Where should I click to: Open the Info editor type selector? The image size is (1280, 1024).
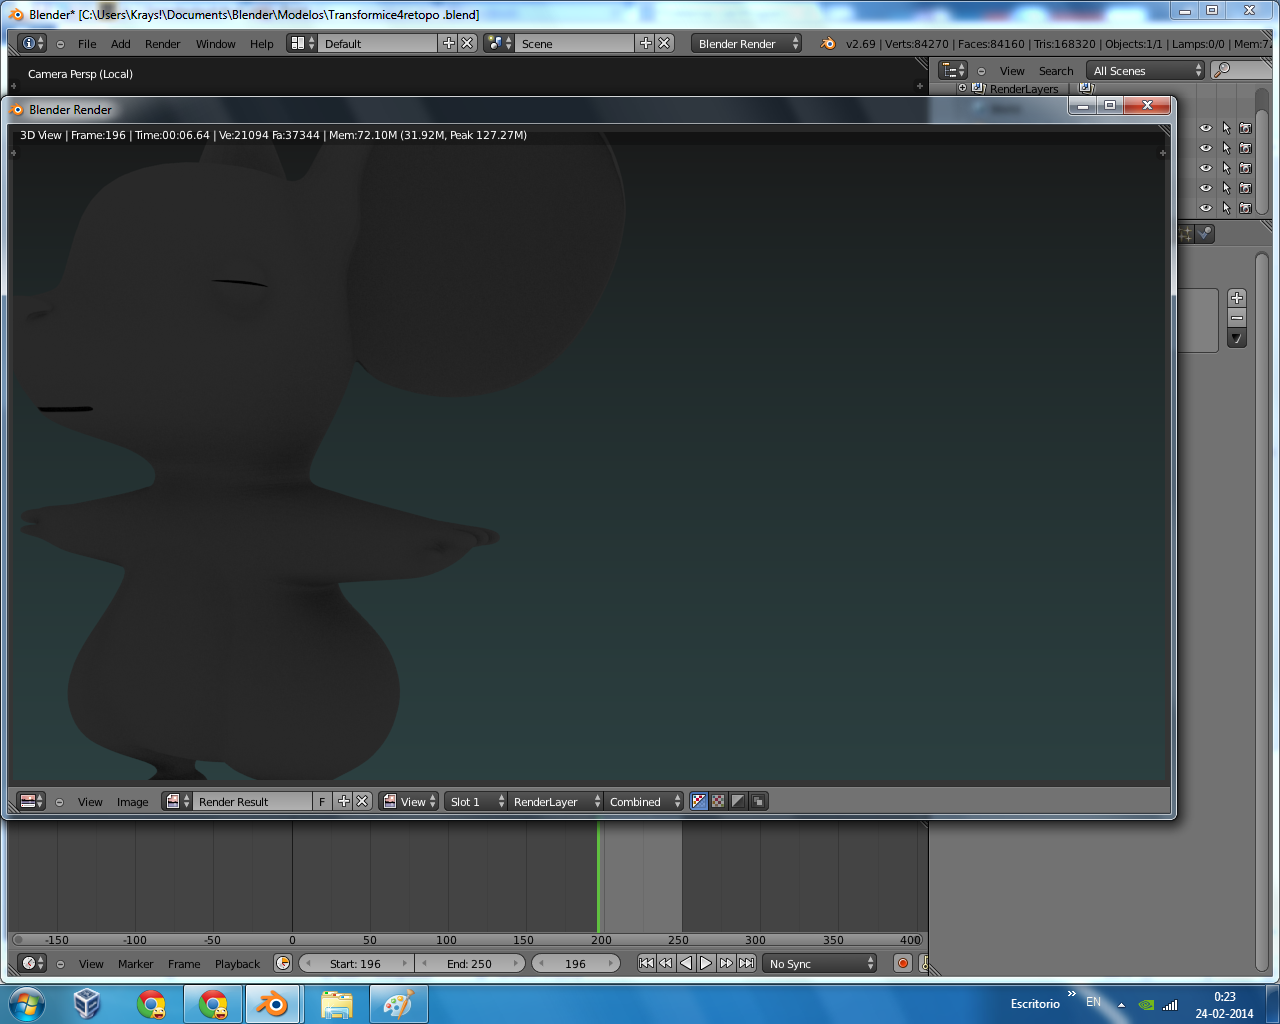[32, 43]
